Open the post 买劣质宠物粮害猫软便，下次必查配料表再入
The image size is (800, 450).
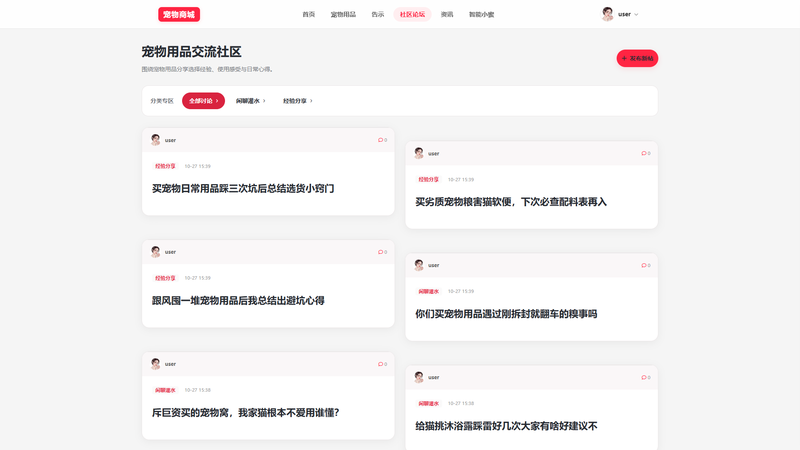click(x=511, y=202)
